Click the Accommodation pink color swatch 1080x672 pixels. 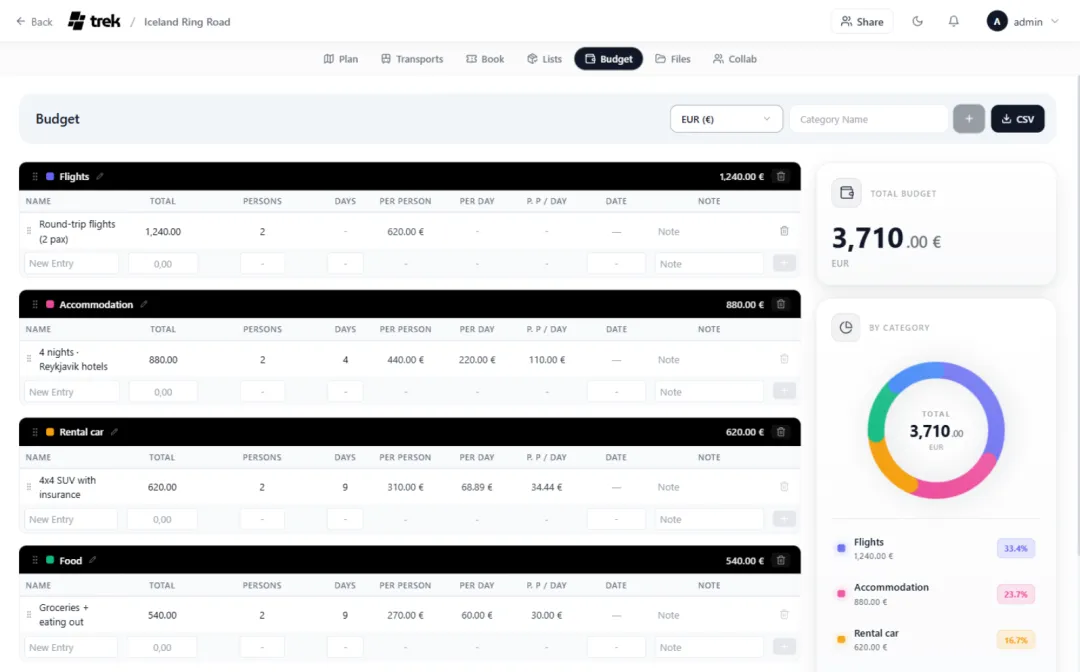50,304
